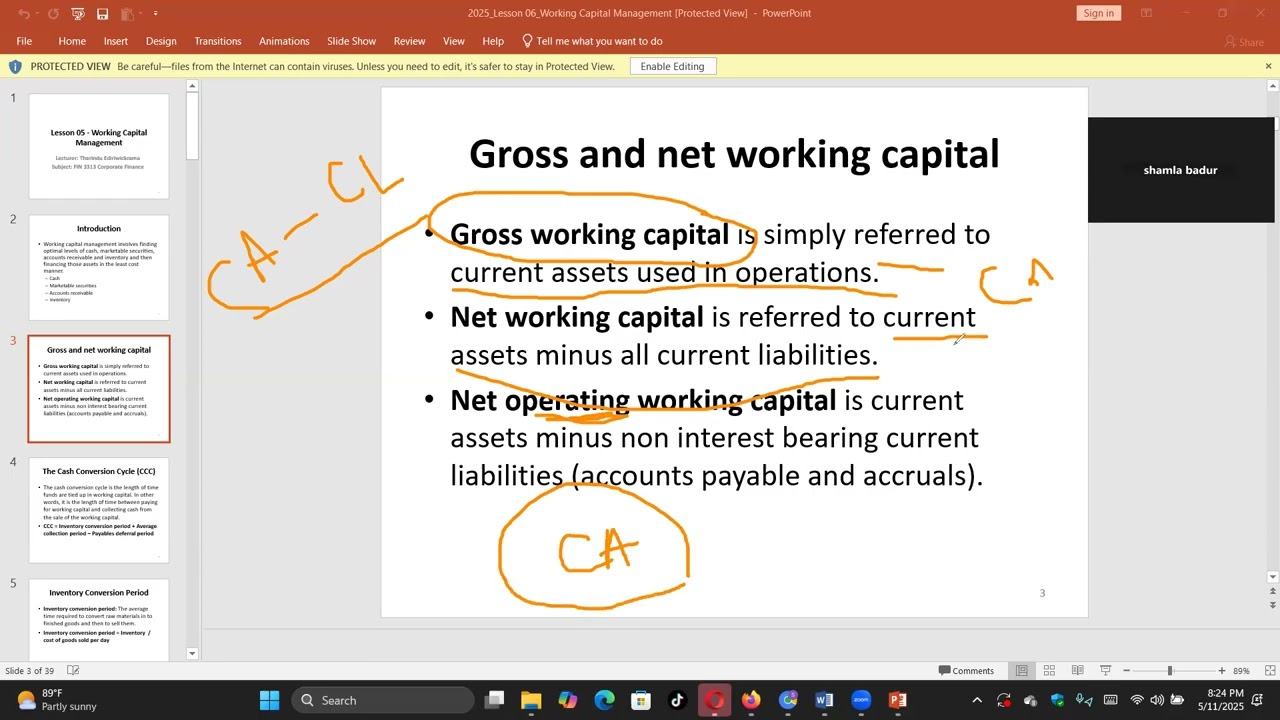This screenshot has height=720, width=1280.
Task: Open the Comments pane from status bar
Action: tap(966, 671)
